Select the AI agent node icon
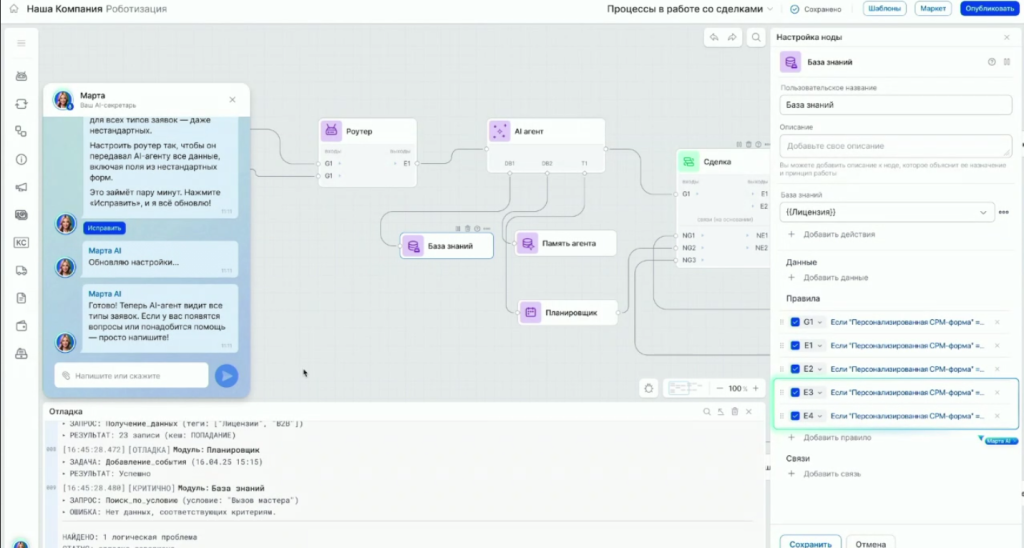Viewport: 1024px width, 548px height. tap(499, 131)
